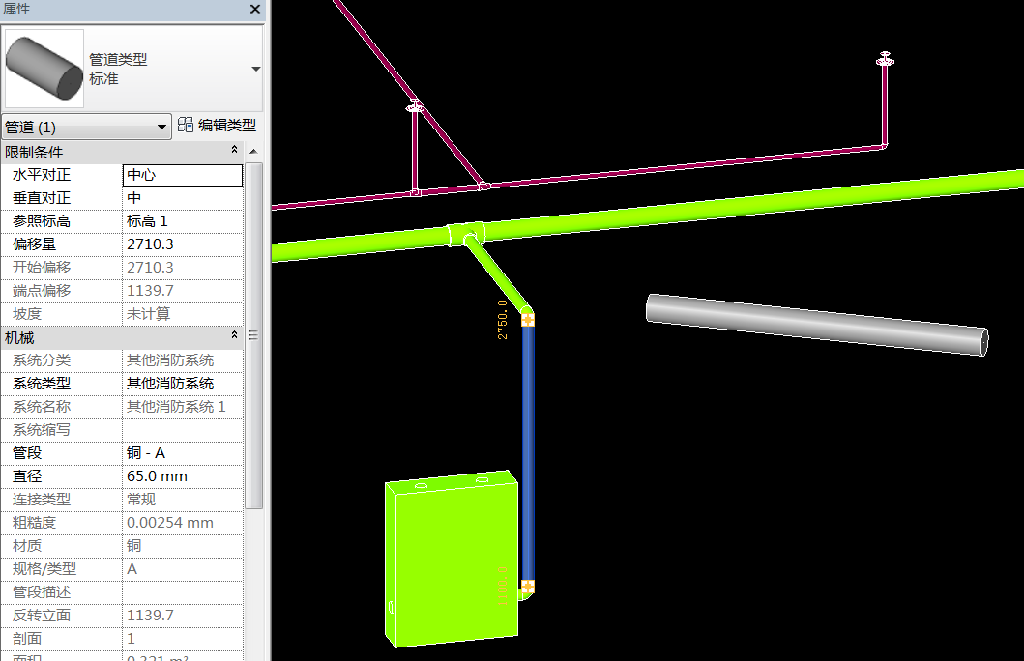Select the sprinkler head above the left magenta riser

pyautogui.click(x=415, y=107)
